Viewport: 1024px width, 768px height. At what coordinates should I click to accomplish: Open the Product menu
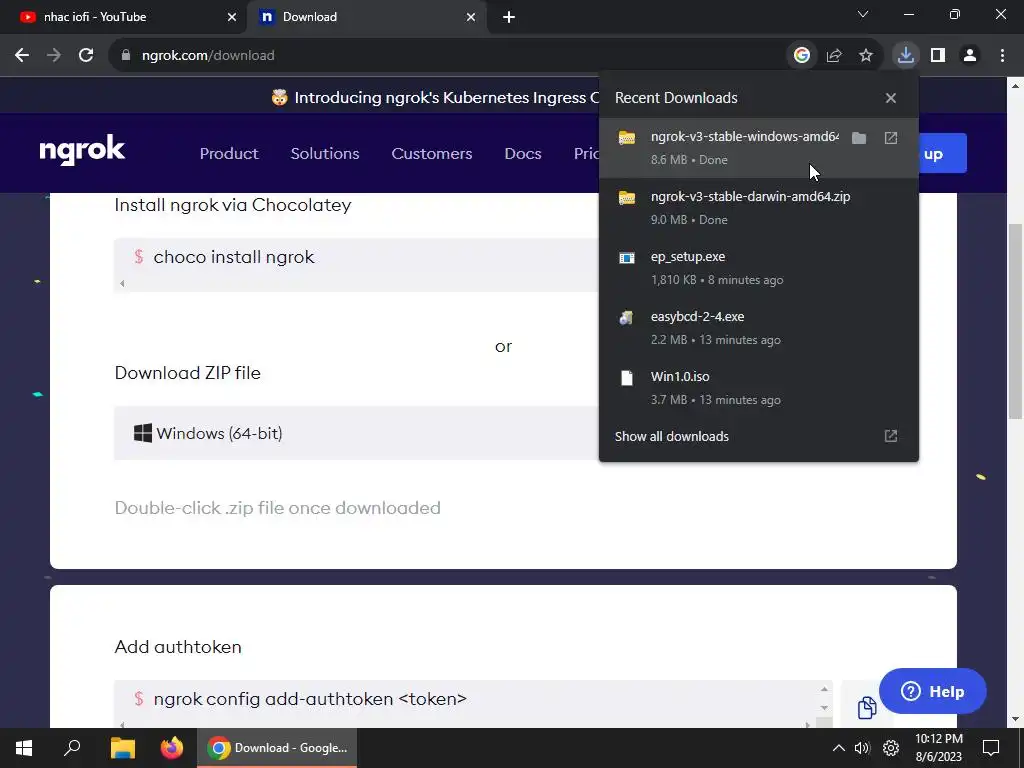229,153
